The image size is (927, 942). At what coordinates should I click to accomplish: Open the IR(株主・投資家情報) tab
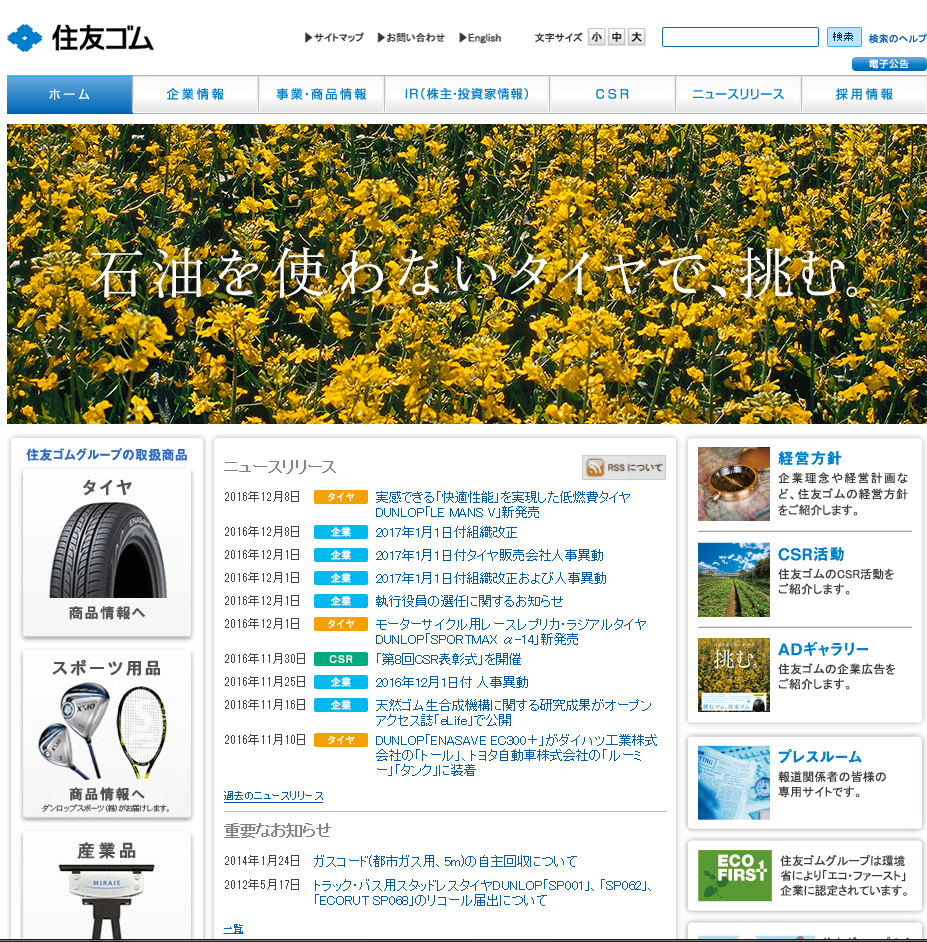pos(467,95)
